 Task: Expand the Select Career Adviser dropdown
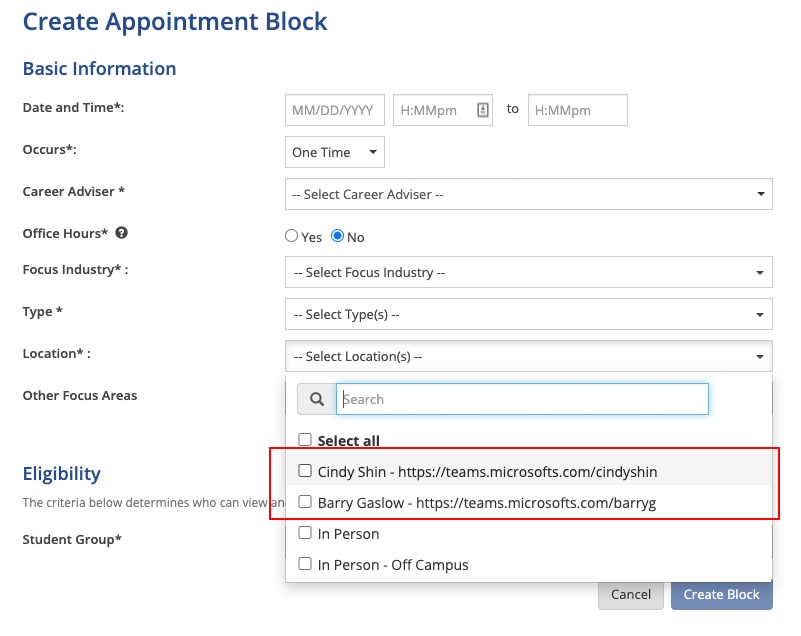[x=528, y=194]
